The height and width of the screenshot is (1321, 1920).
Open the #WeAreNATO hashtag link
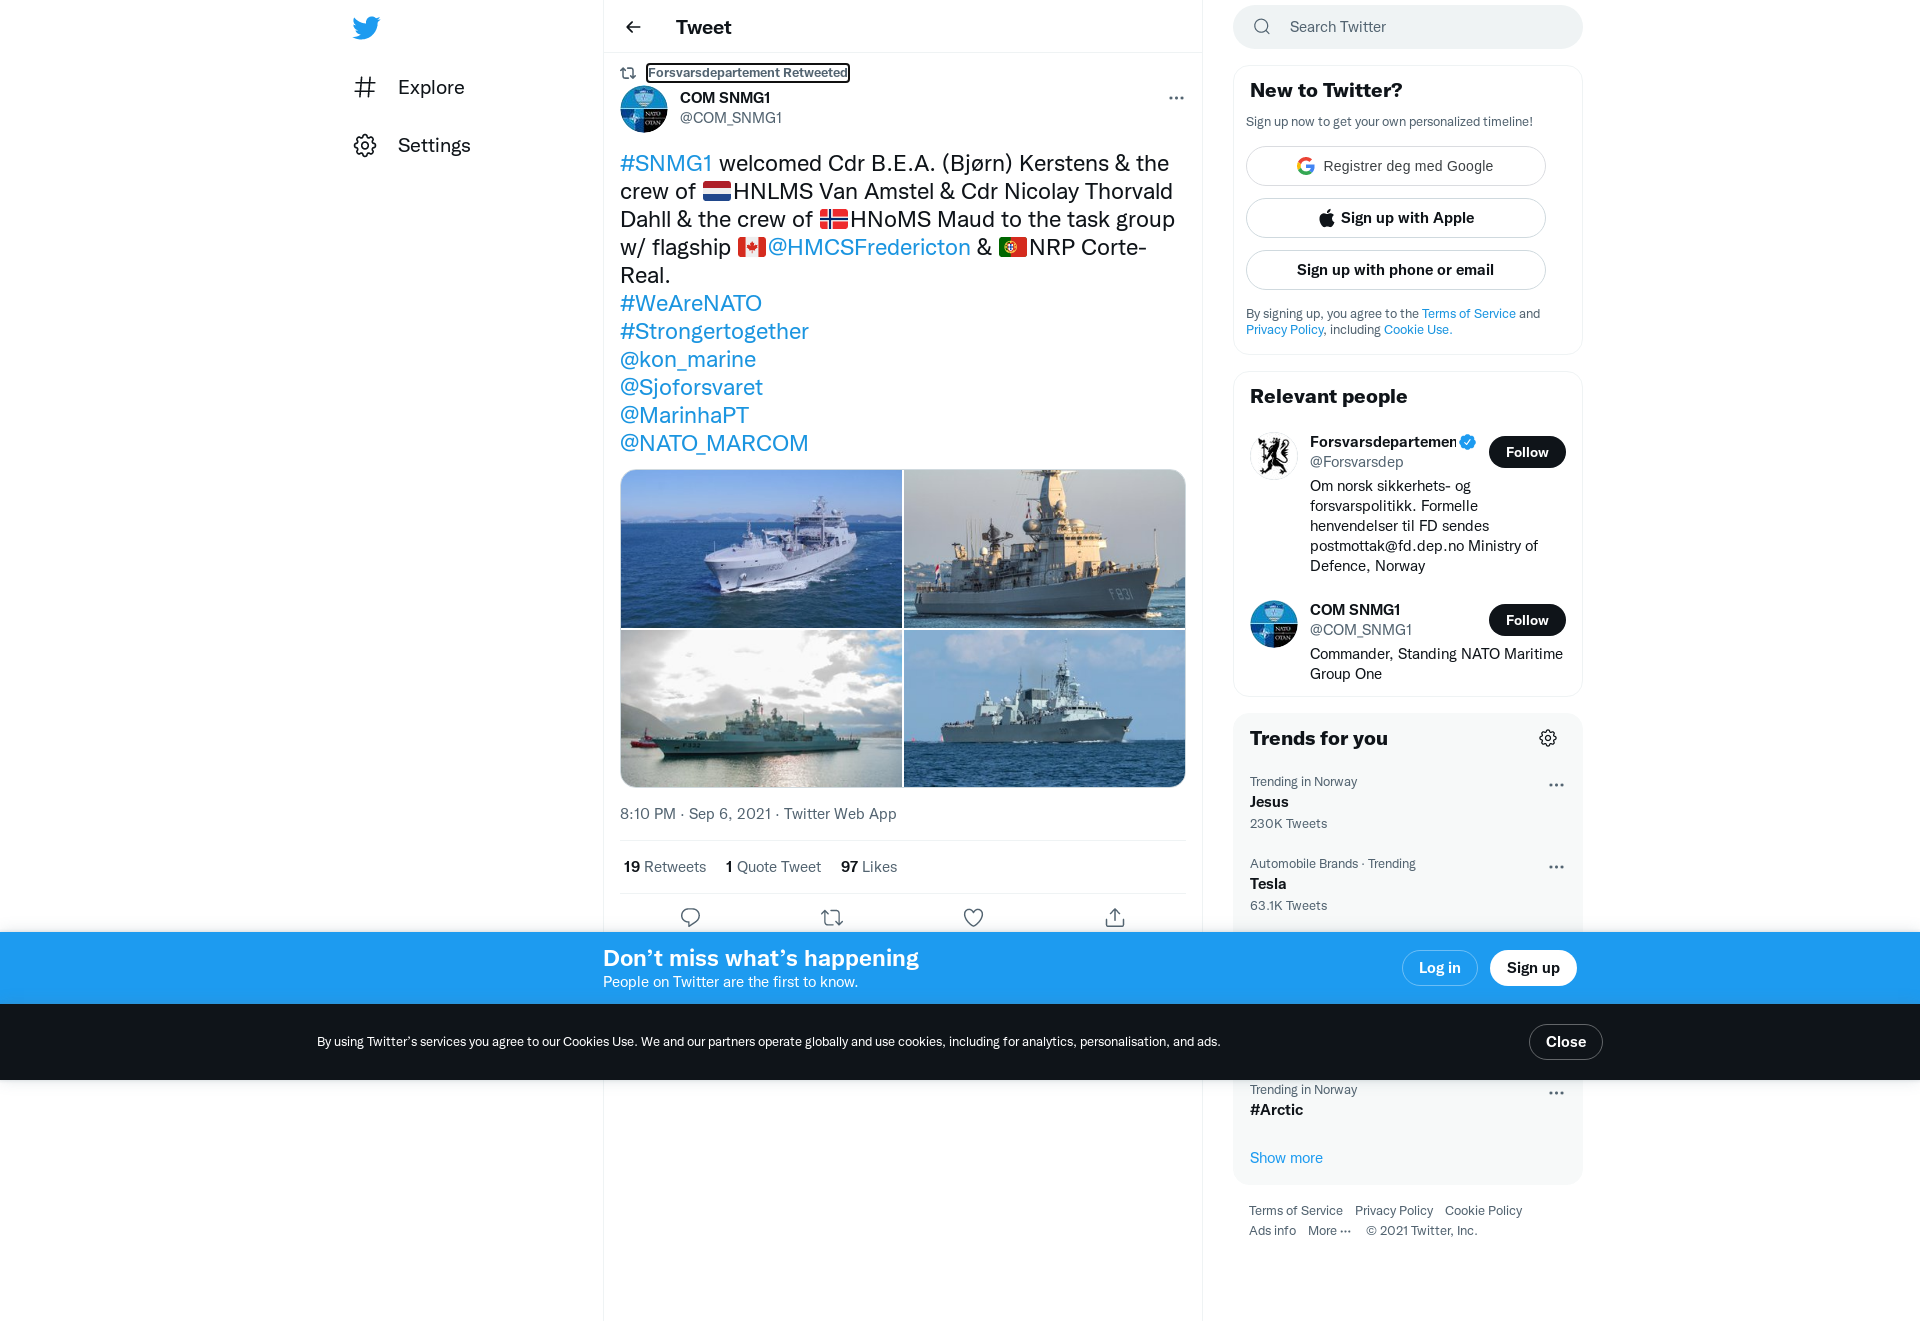coord(691,303)
